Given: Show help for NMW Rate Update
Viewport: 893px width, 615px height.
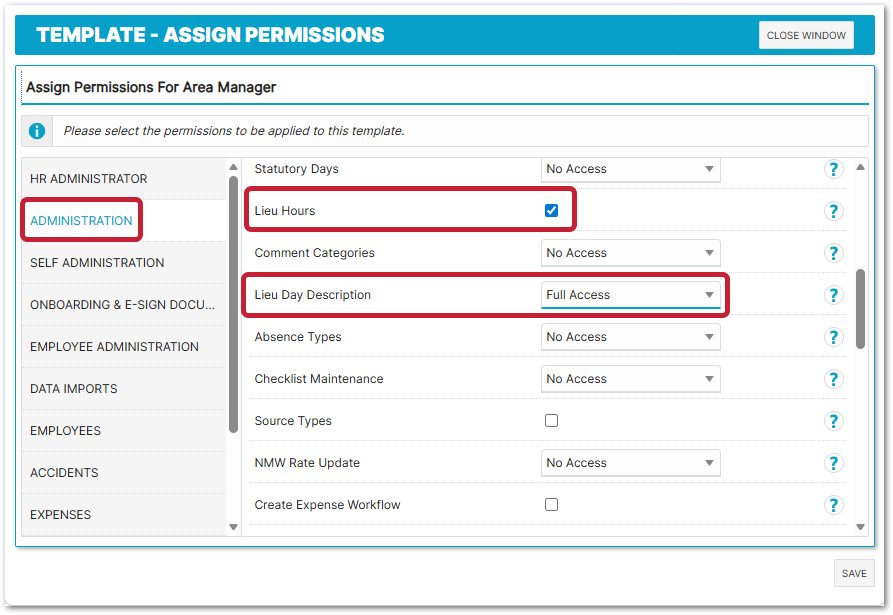Looking at the screenshot, I should click(833, 463).
